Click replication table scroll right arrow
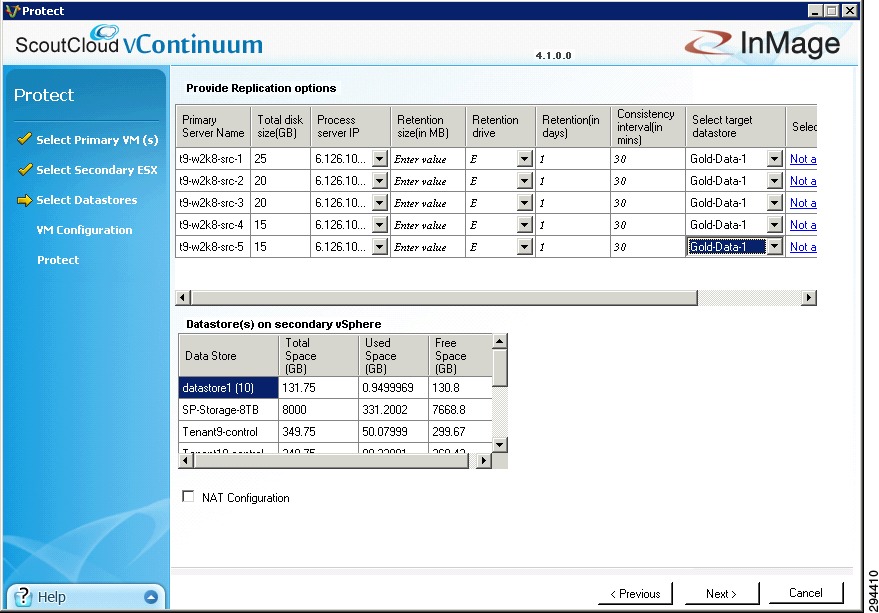The image size is (879, 613). 808,298
